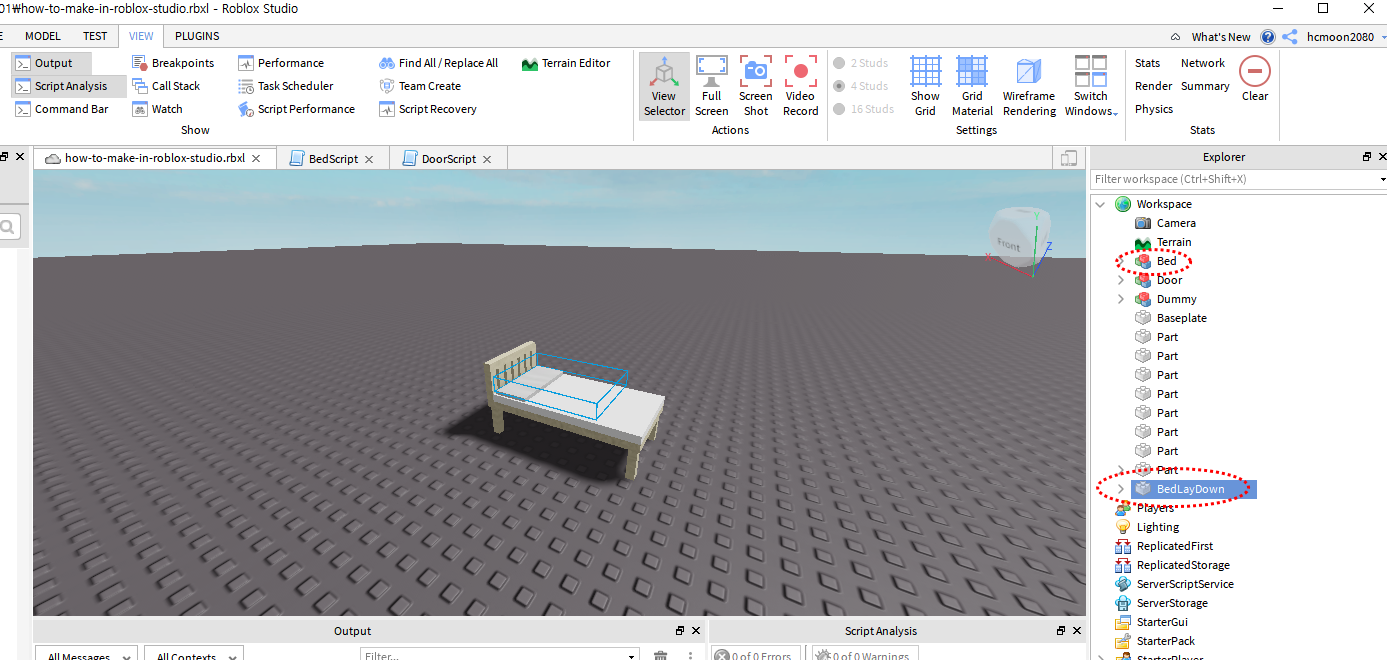Start a Video Record

[x=801, y=86]
